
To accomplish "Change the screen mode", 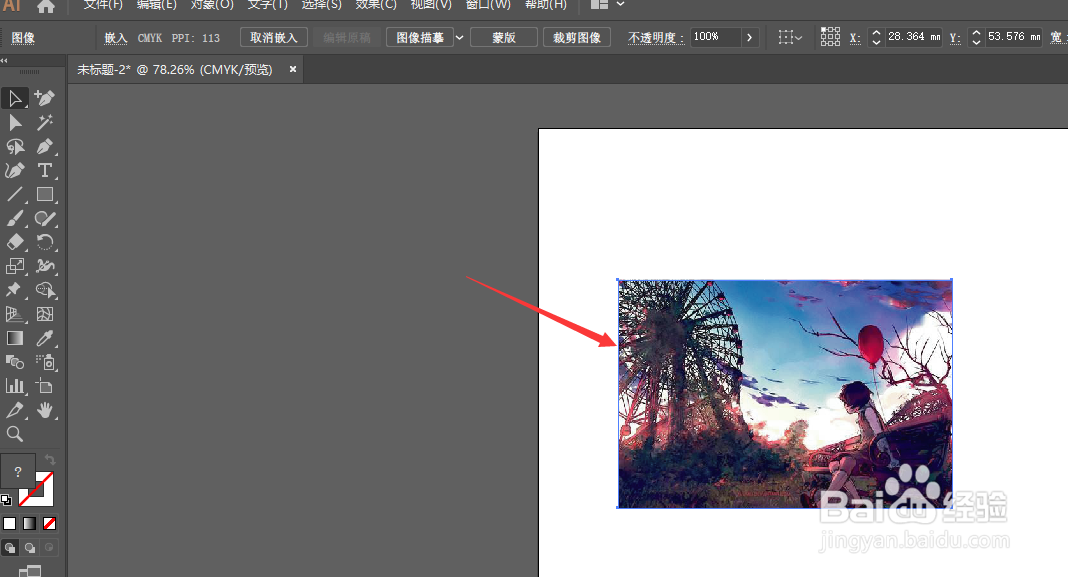I will pyautogui.click(x=30, y=571).
